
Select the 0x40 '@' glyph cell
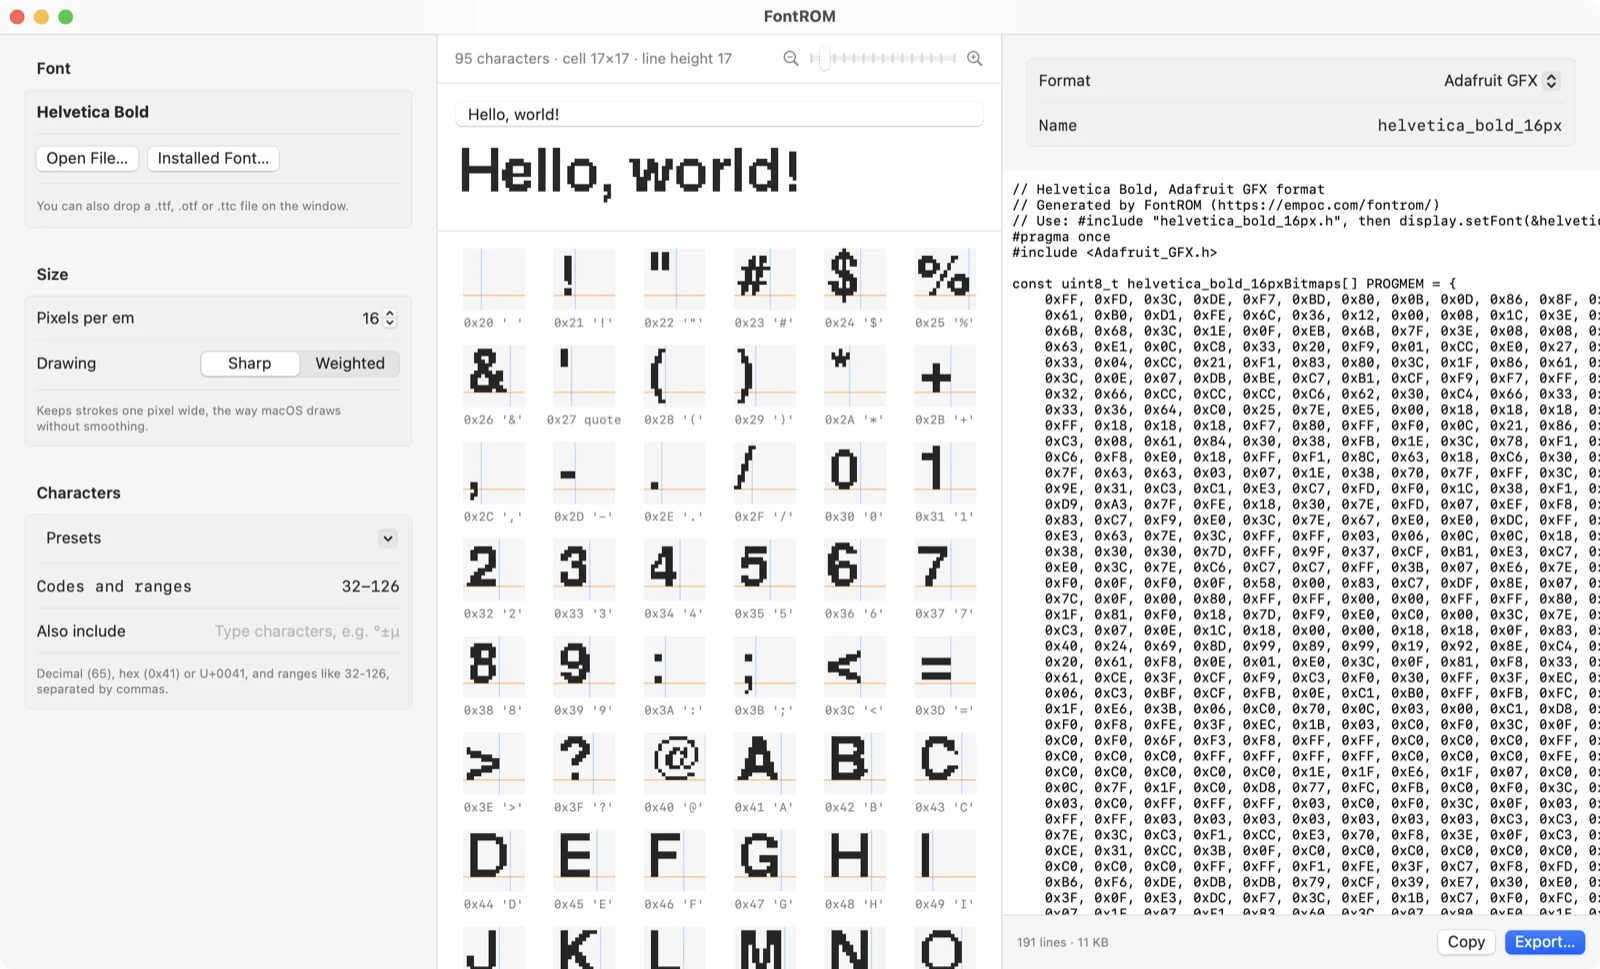[x=675, y=774]
